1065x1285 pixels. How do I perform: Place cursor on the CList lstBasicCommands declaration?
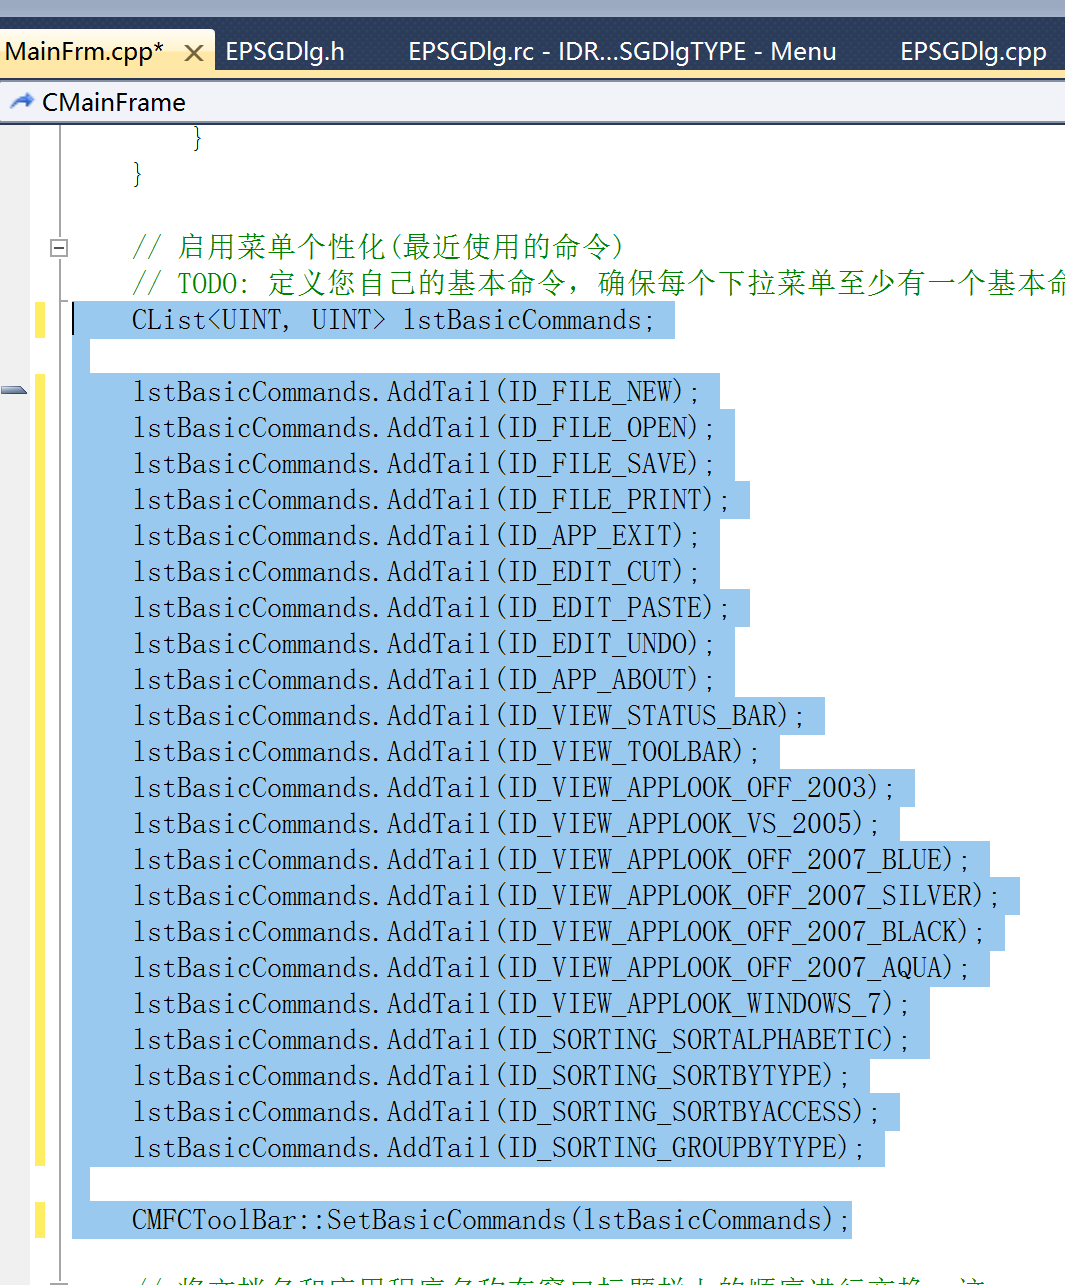click(392, 321)
